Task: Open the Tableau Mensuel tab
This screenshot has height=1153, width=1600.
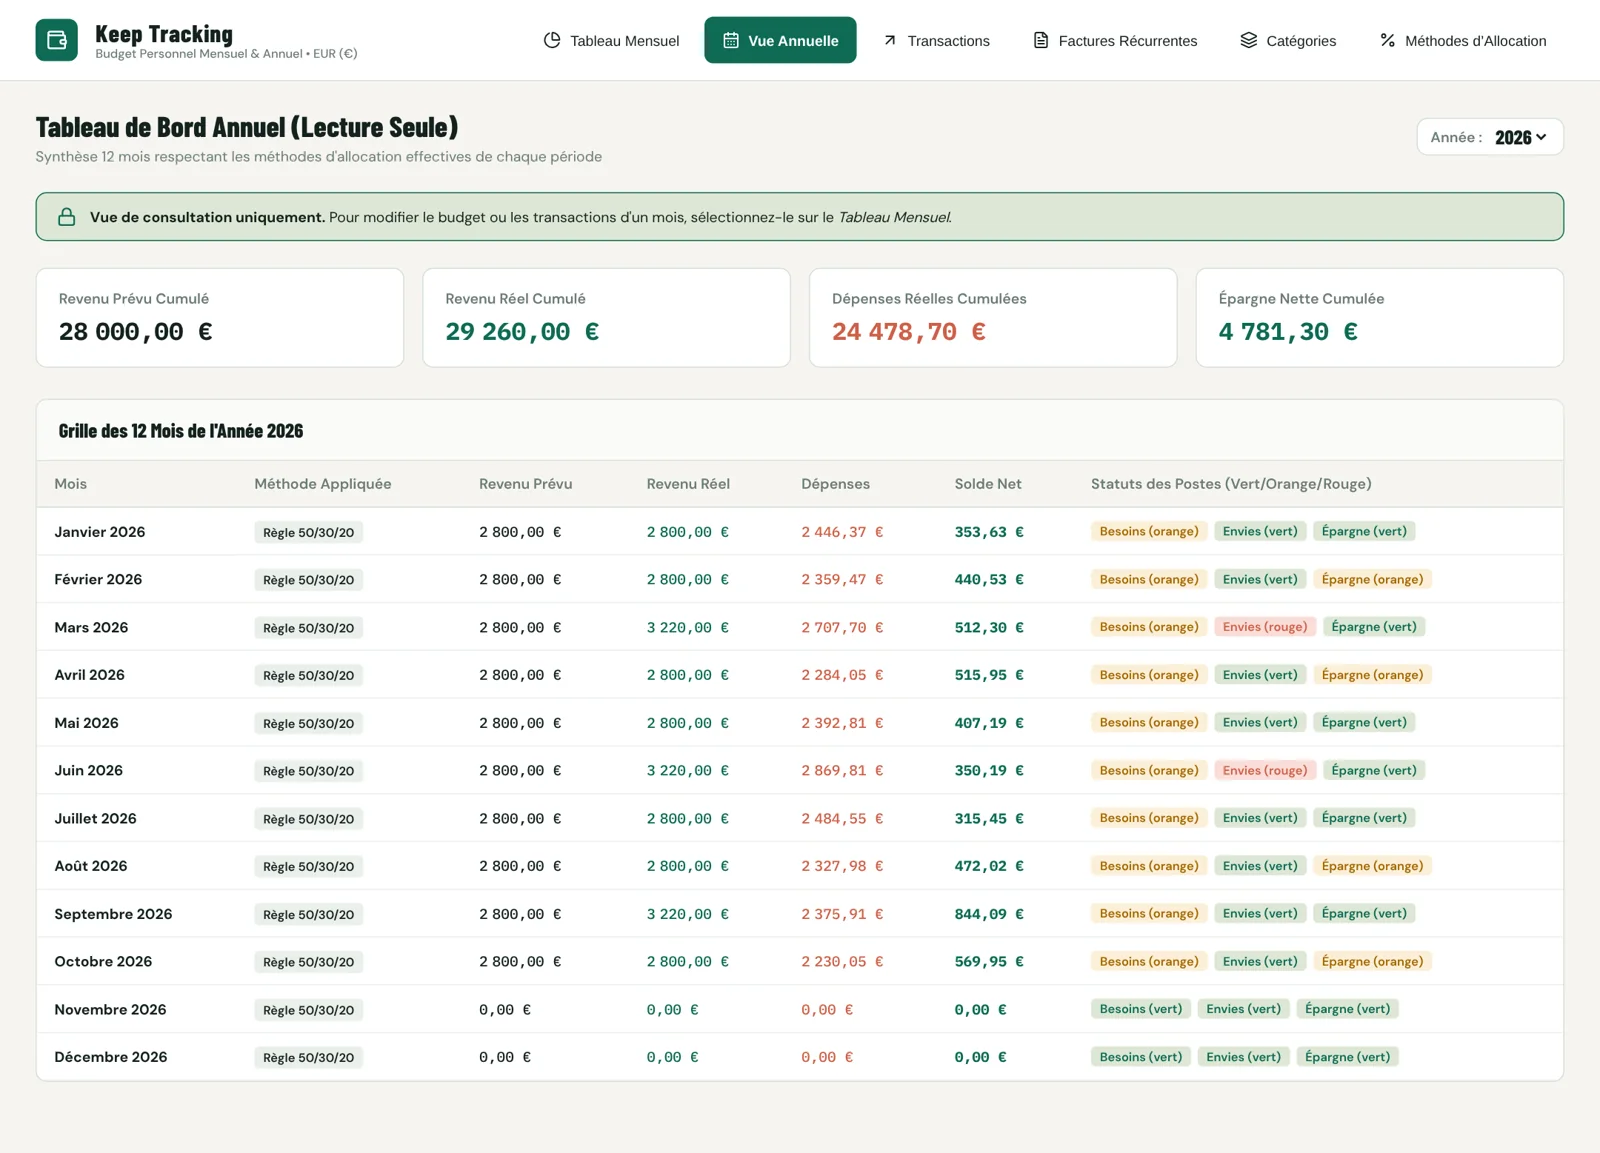Action: pos(611,40)
